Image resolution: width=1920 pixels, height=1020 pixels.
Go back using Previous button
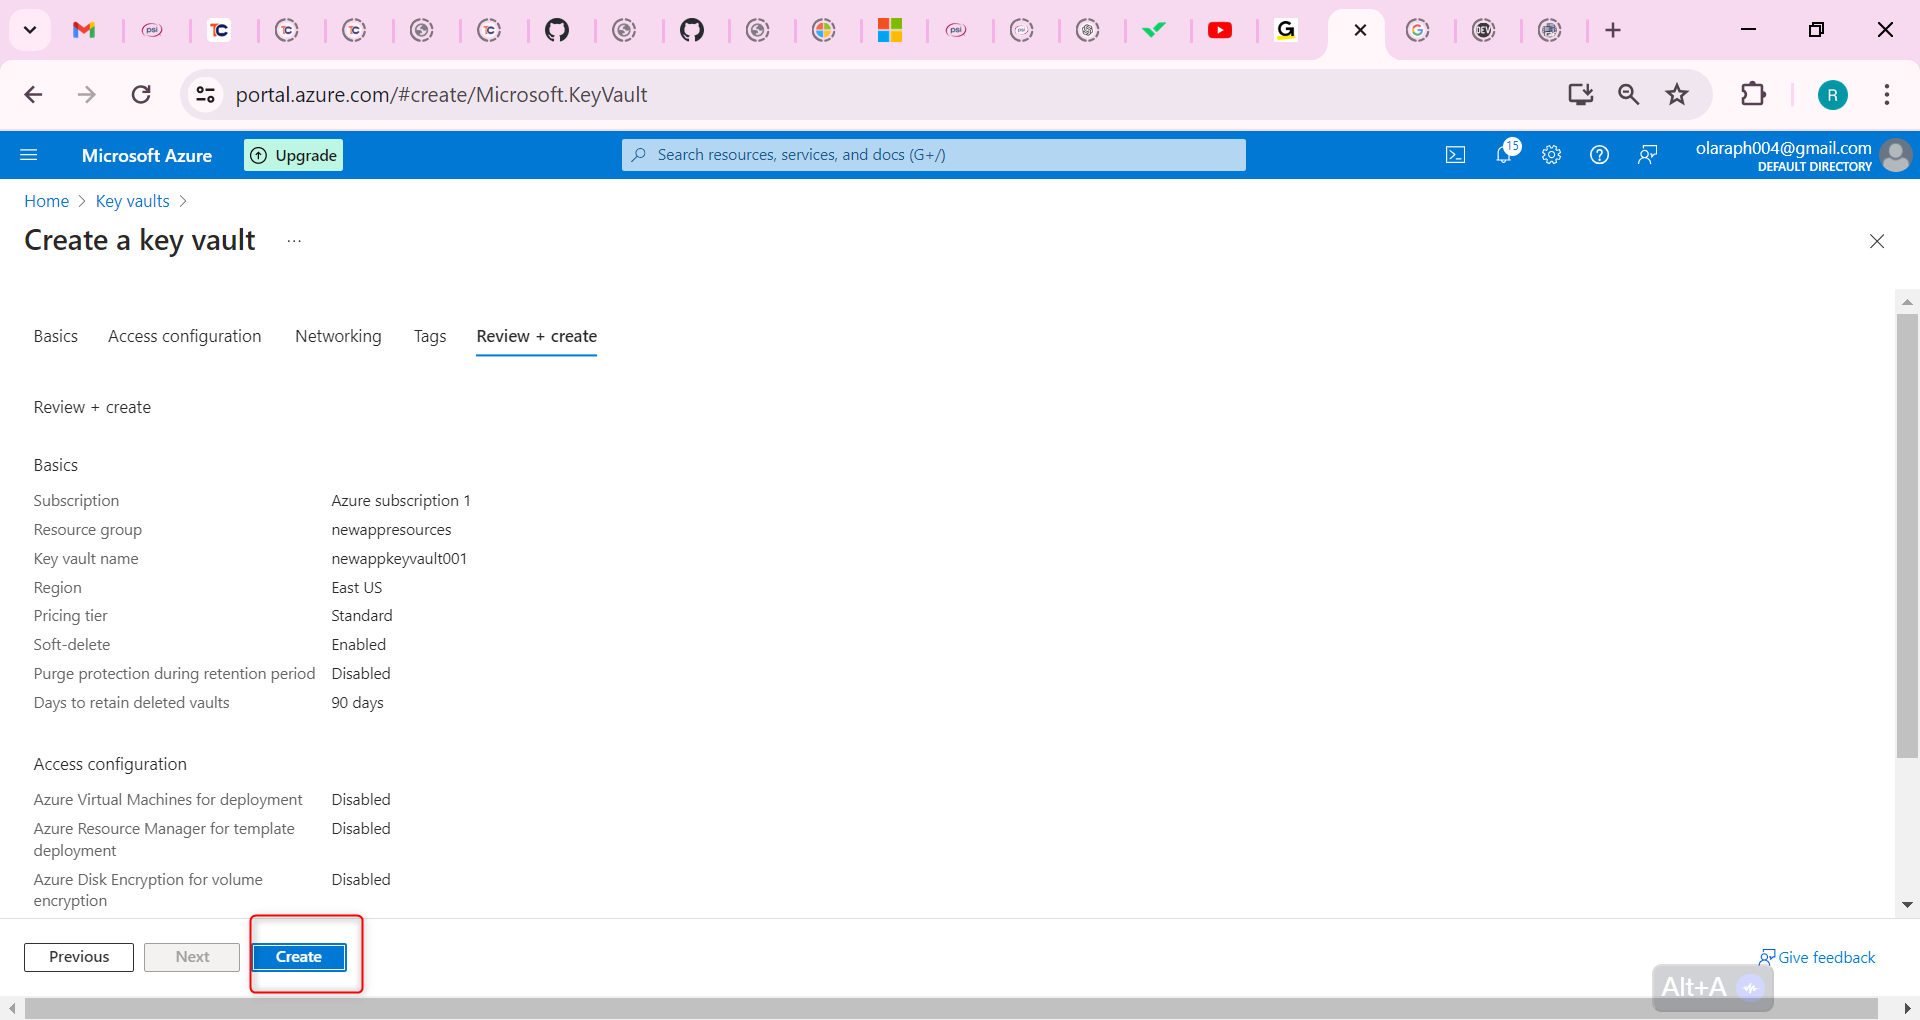78,957
